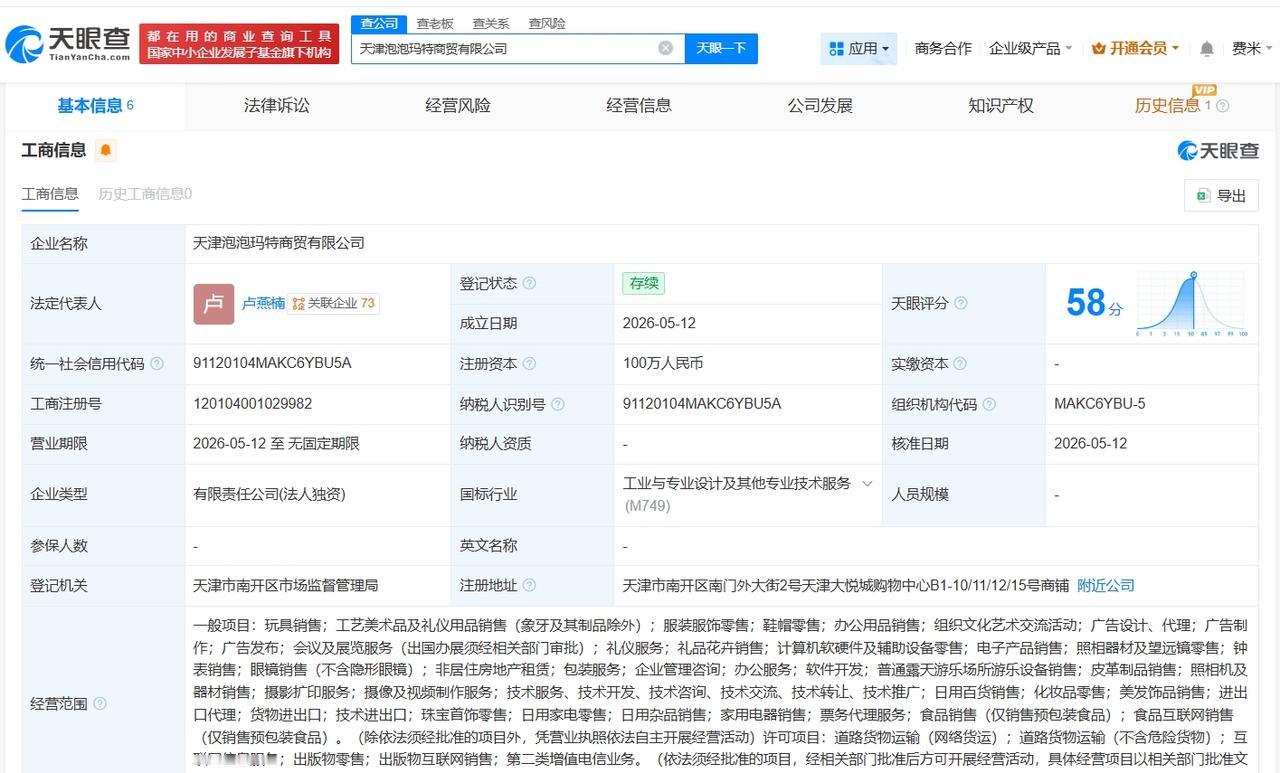
Task: Open the 费米 user menu
Action: (1252, 48)
